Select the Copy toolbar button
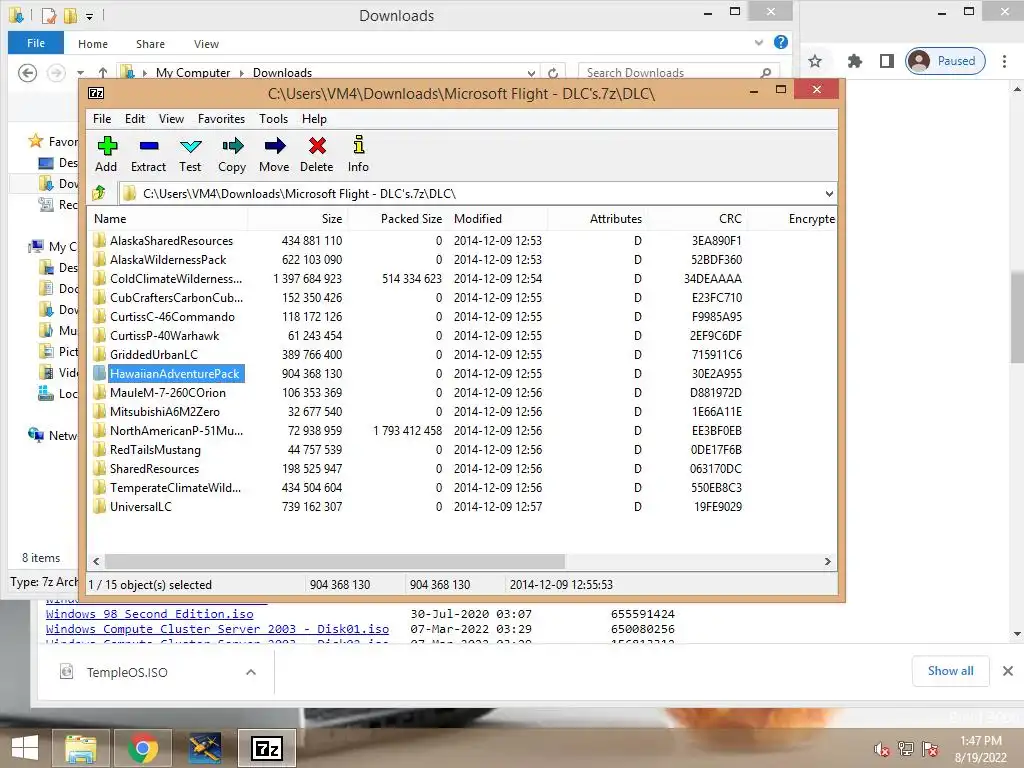This screenshot has width=1024, height=768. point(232,154)
